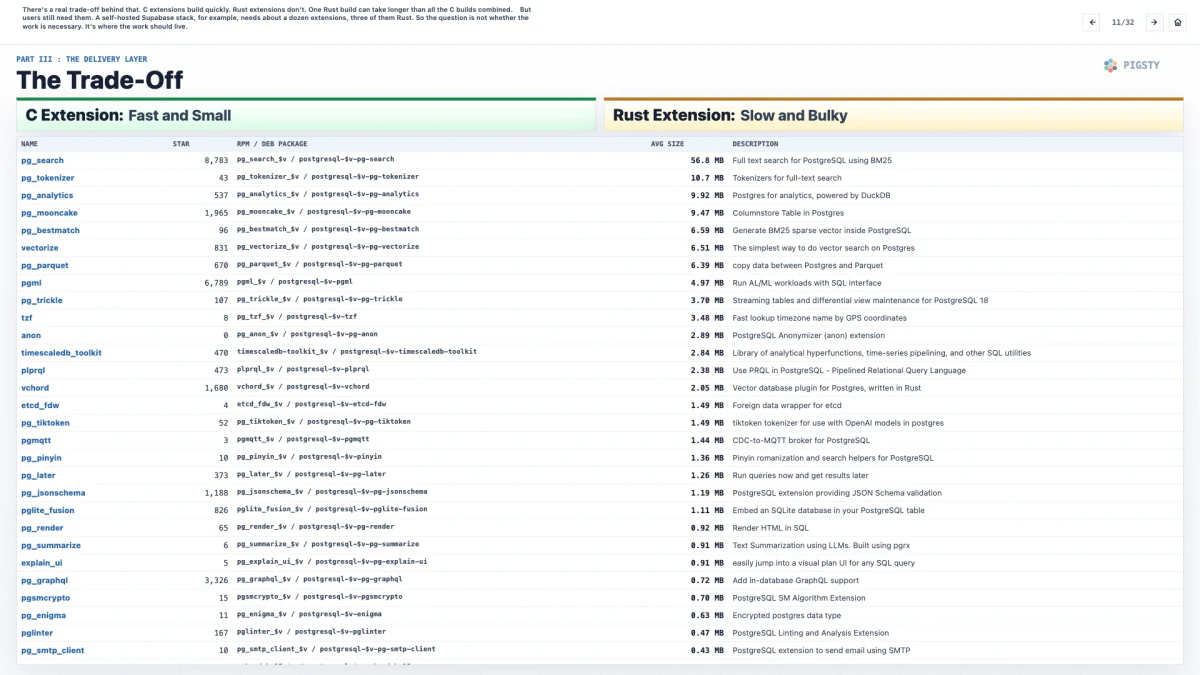Open the pg_summarize extension link
The image size is (1200, 675).
51,545
